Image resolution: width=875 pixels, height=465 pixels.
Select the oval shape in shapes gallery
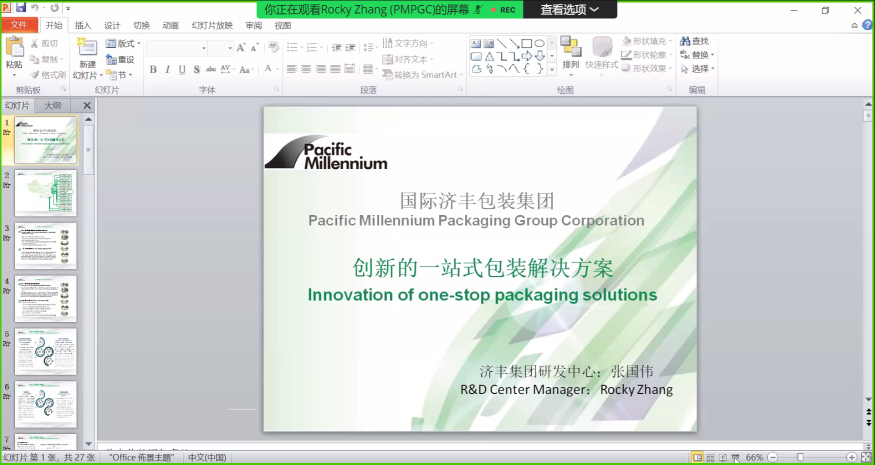click(x=539, y=44)
